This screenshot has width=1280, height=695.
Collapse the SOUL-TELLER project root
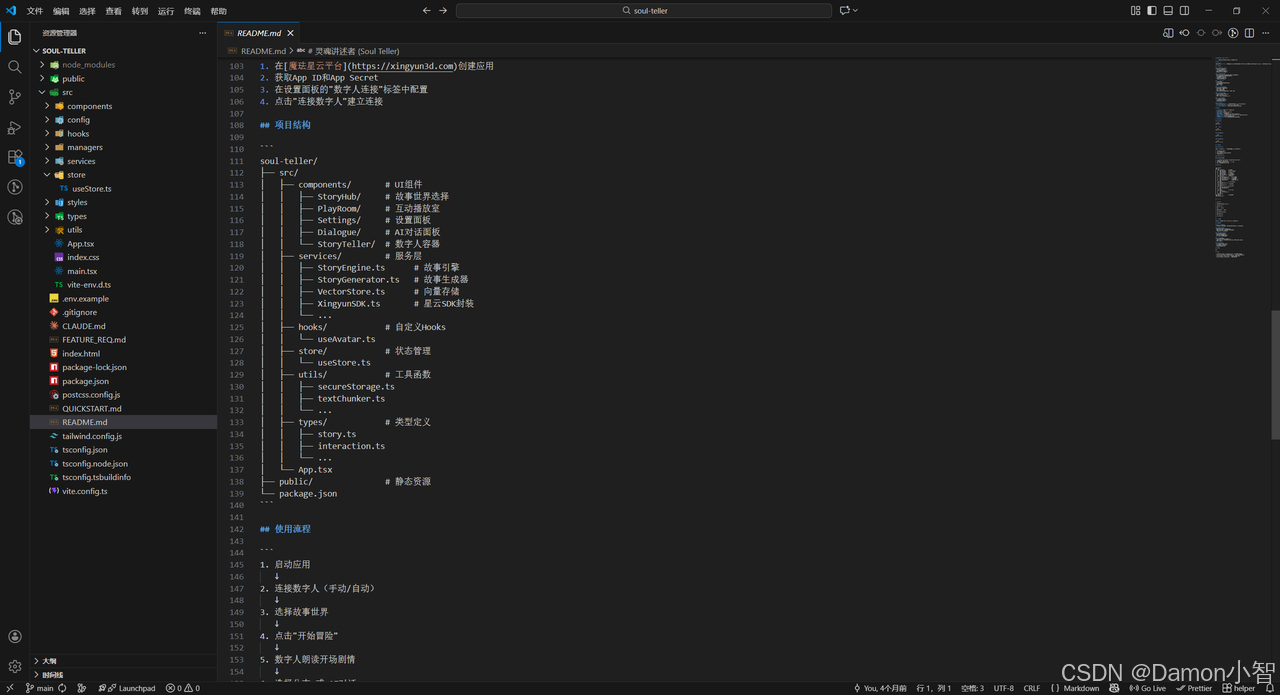click(124, 50)
